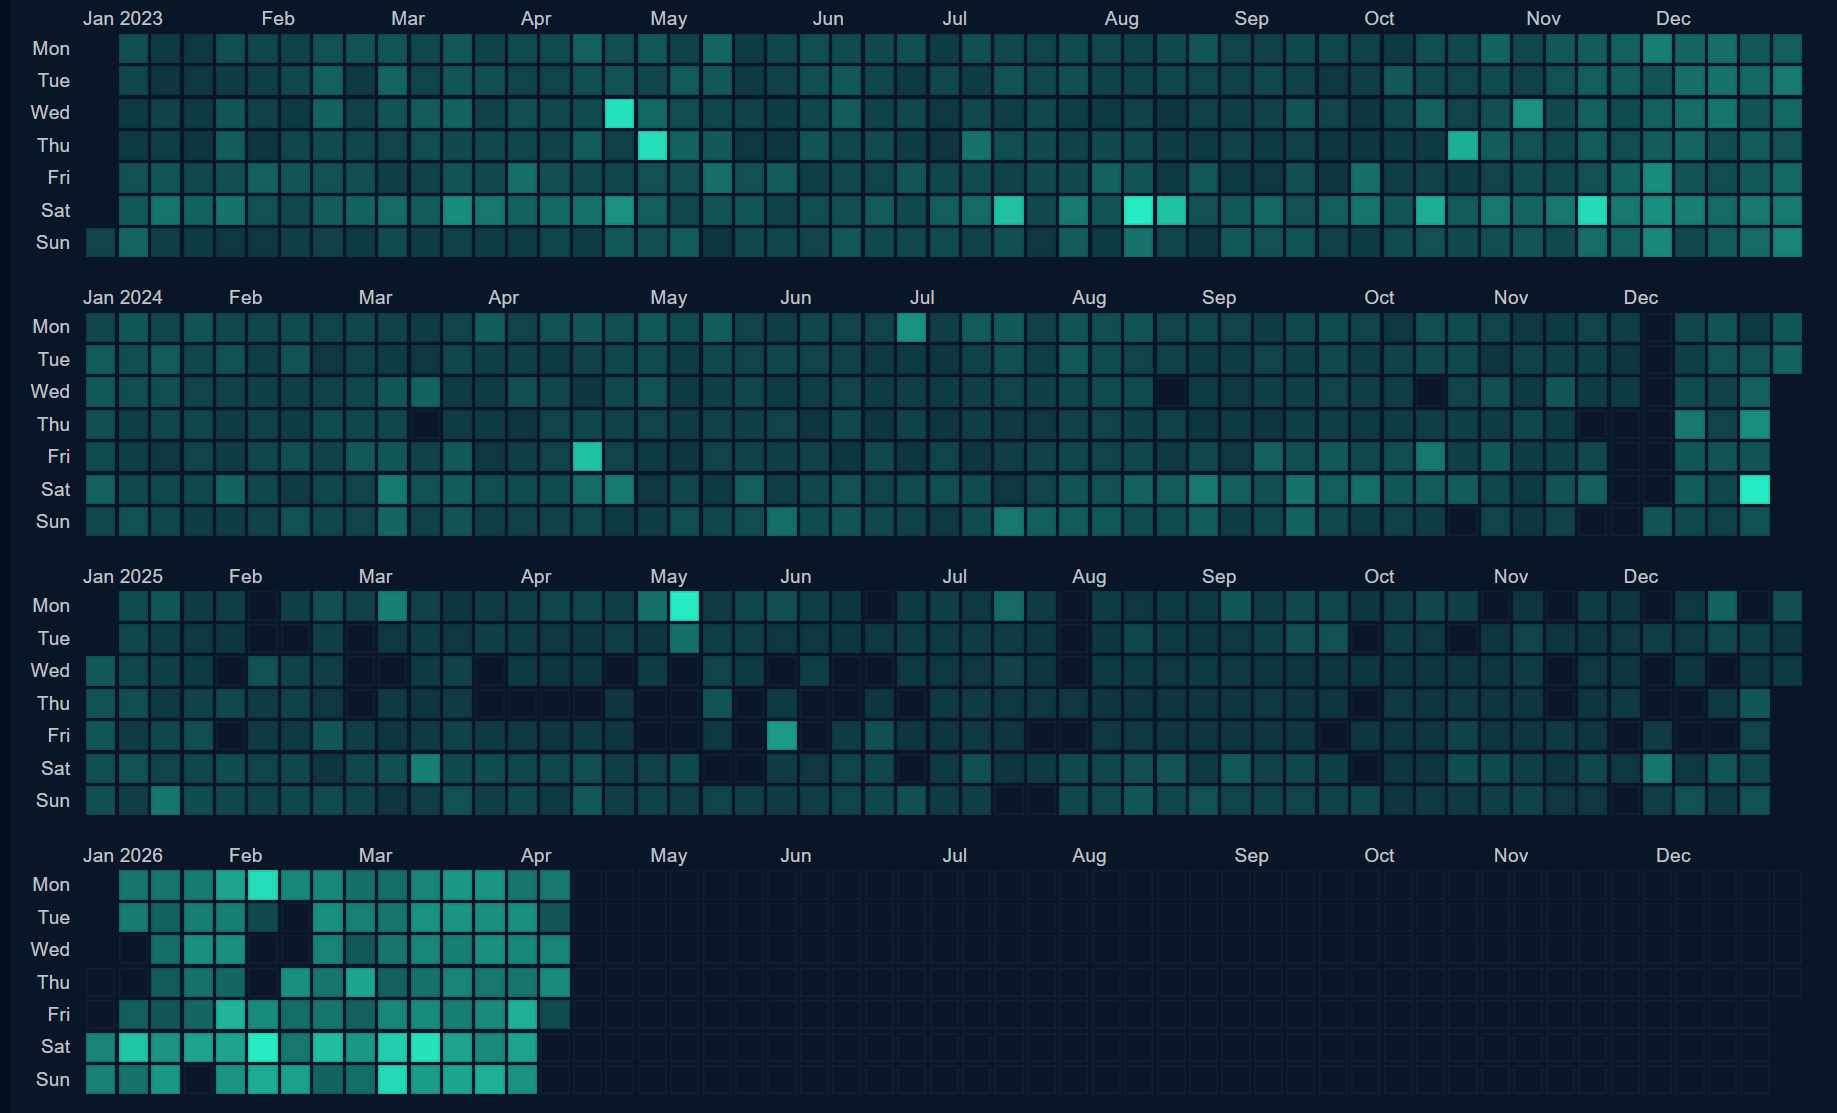Select the Sun row label of the 2024 heatmap
The width and height of the screenshot is (1837, 1113).
coord(53,521)
